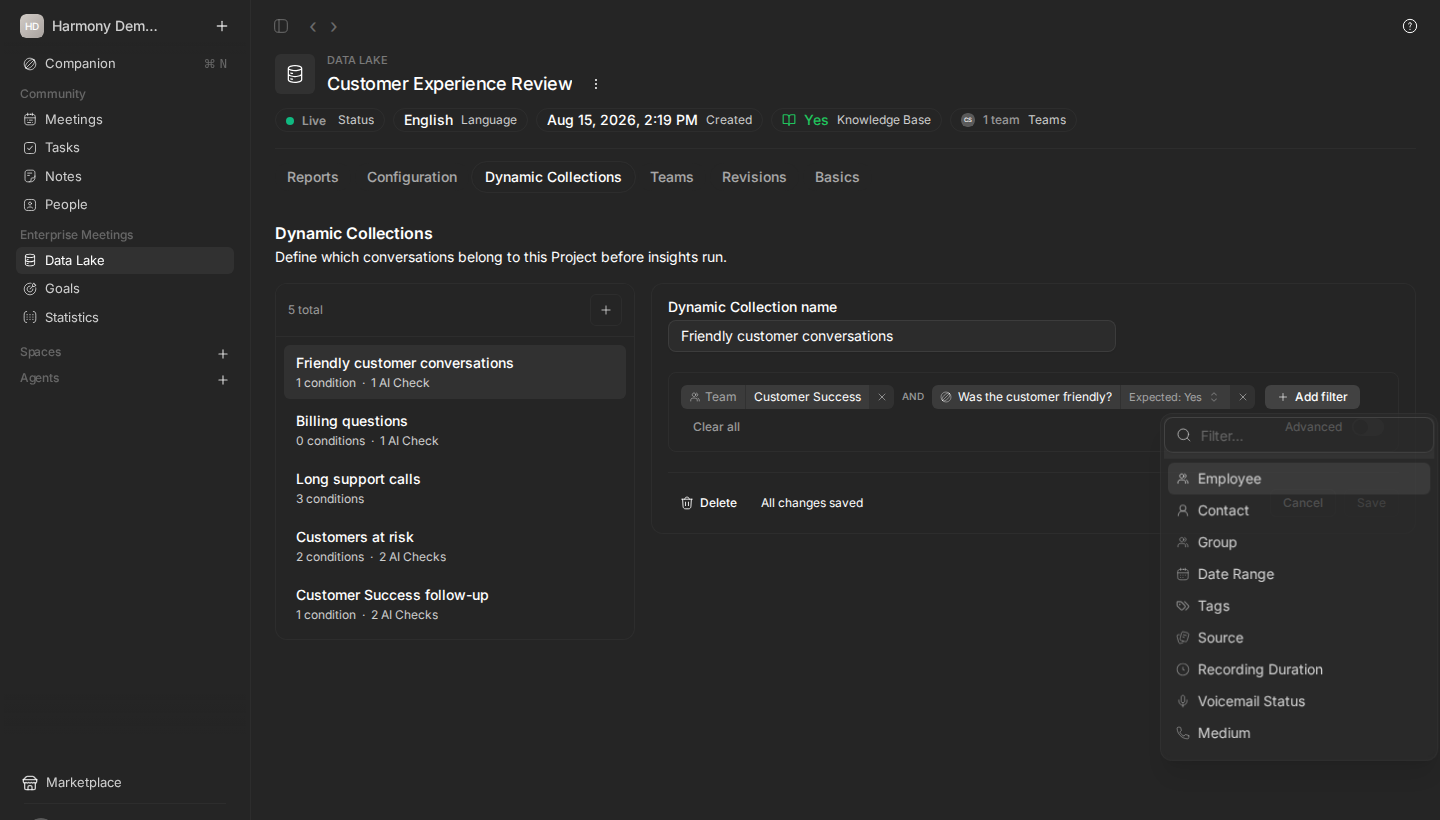Remove the 'Was the customer friendly?' filter
Image resolution: width=1440 pixels, height=820 pixels.
click(x=1243, y=397)
